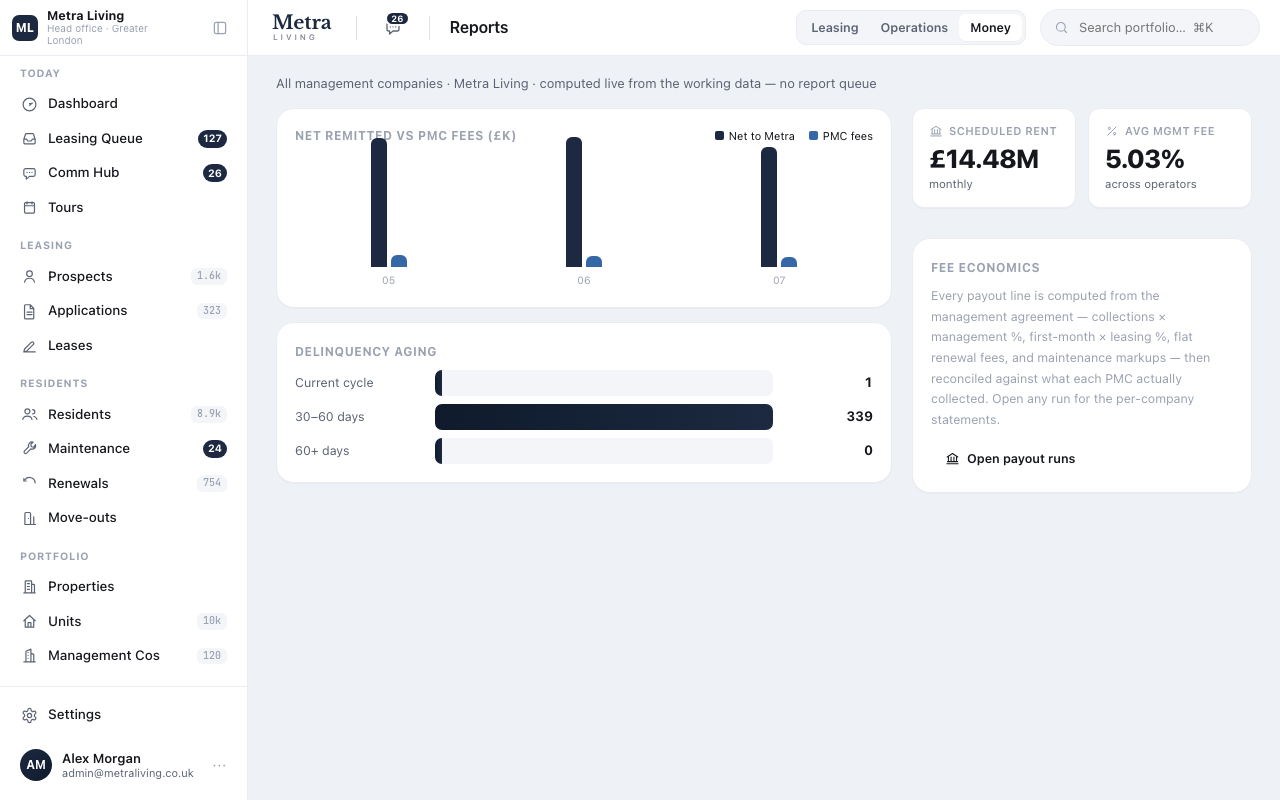Open the Tours page
1280x800 pixels.
click(124, 208)
